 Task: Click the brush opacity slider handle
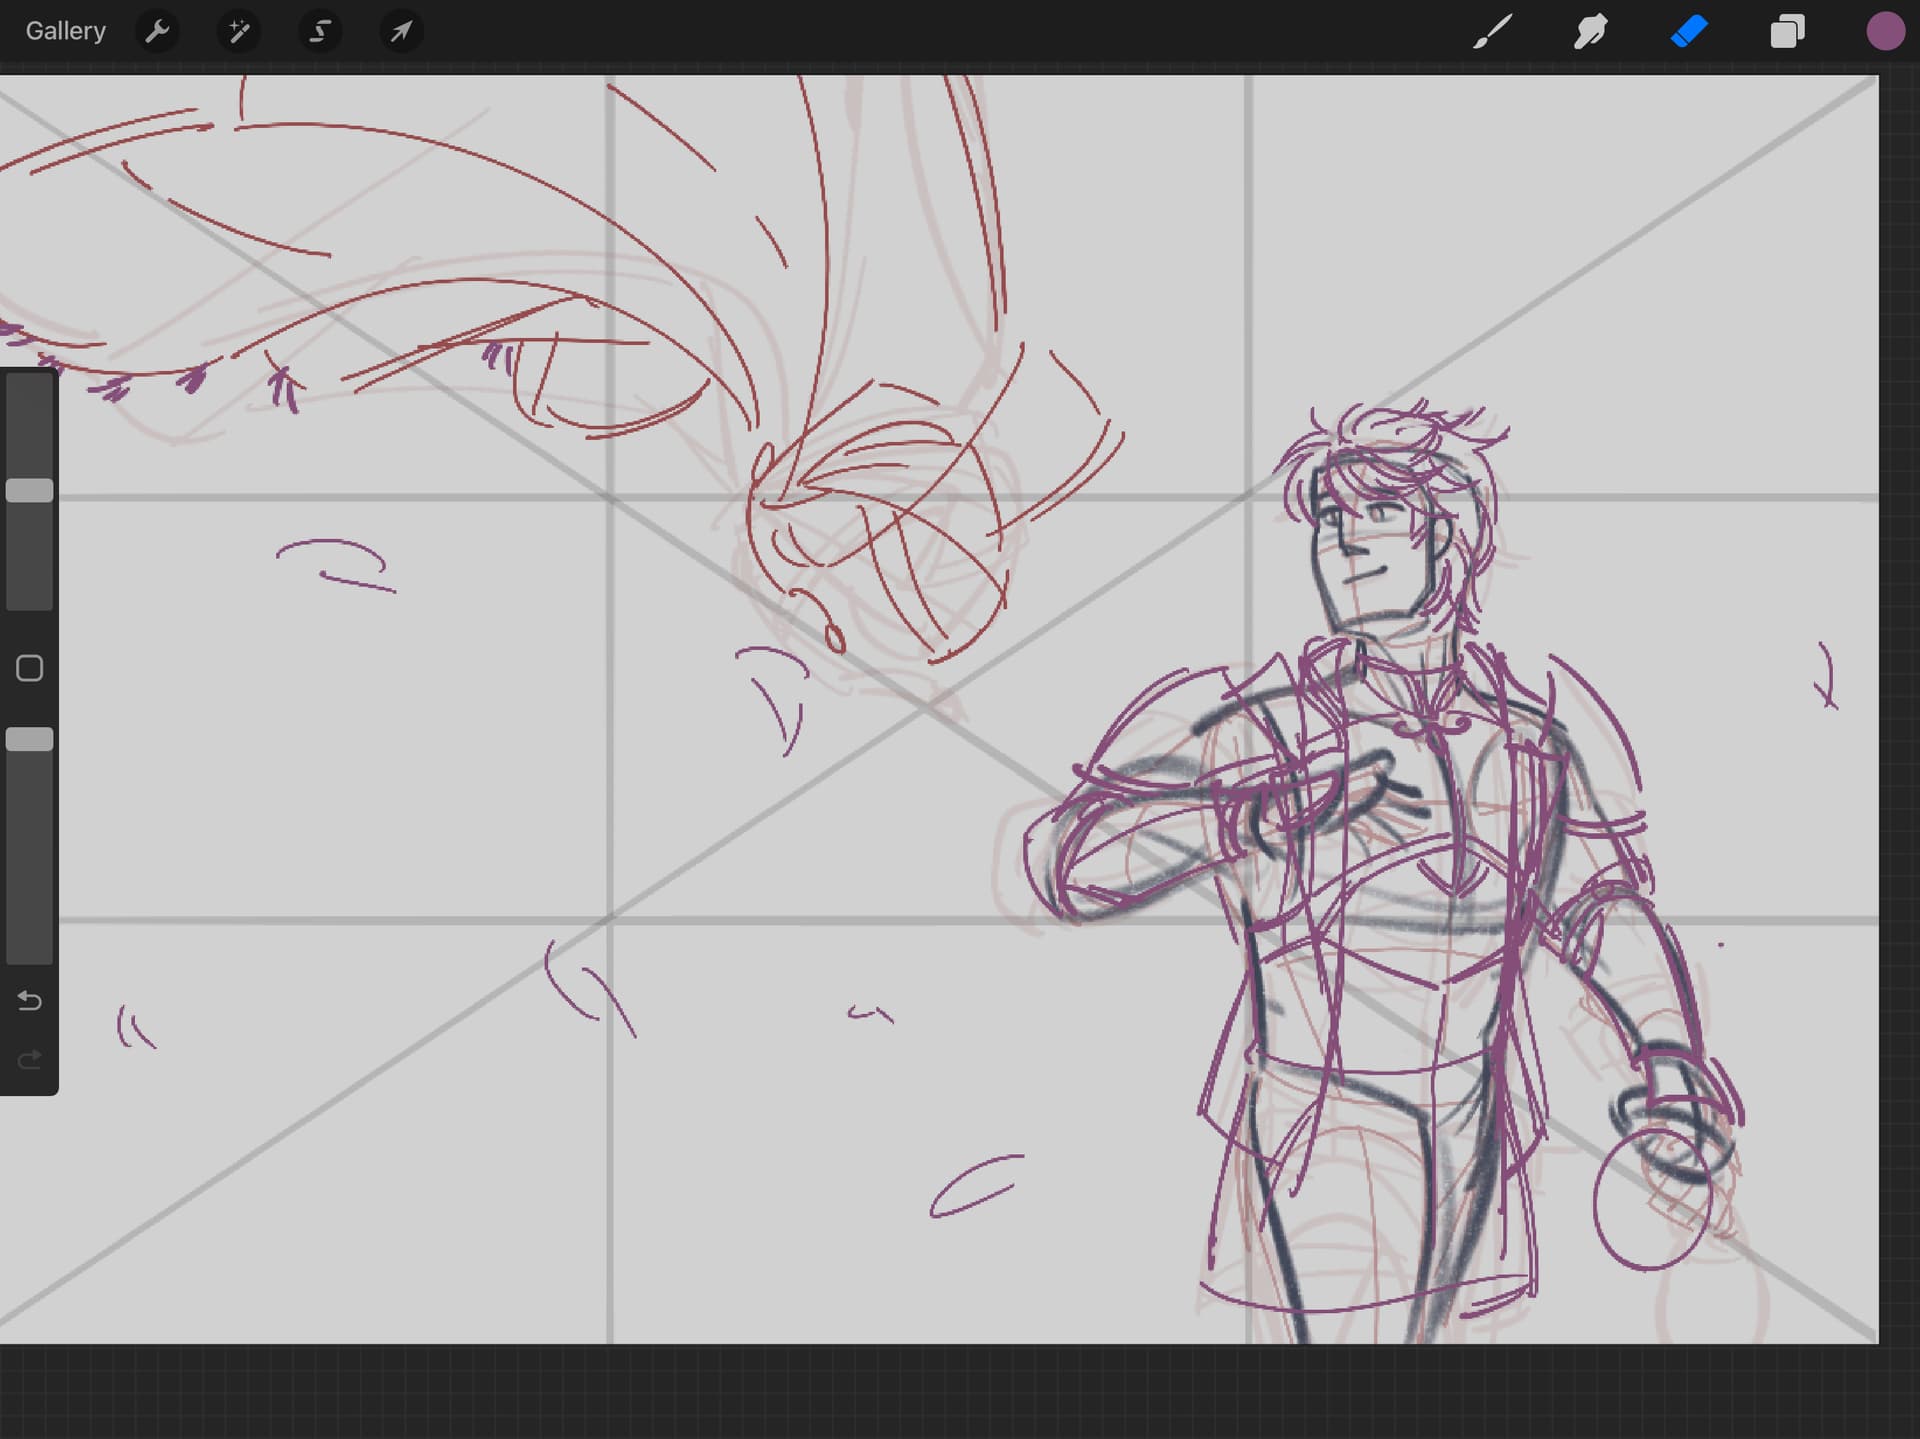point(30,739)
